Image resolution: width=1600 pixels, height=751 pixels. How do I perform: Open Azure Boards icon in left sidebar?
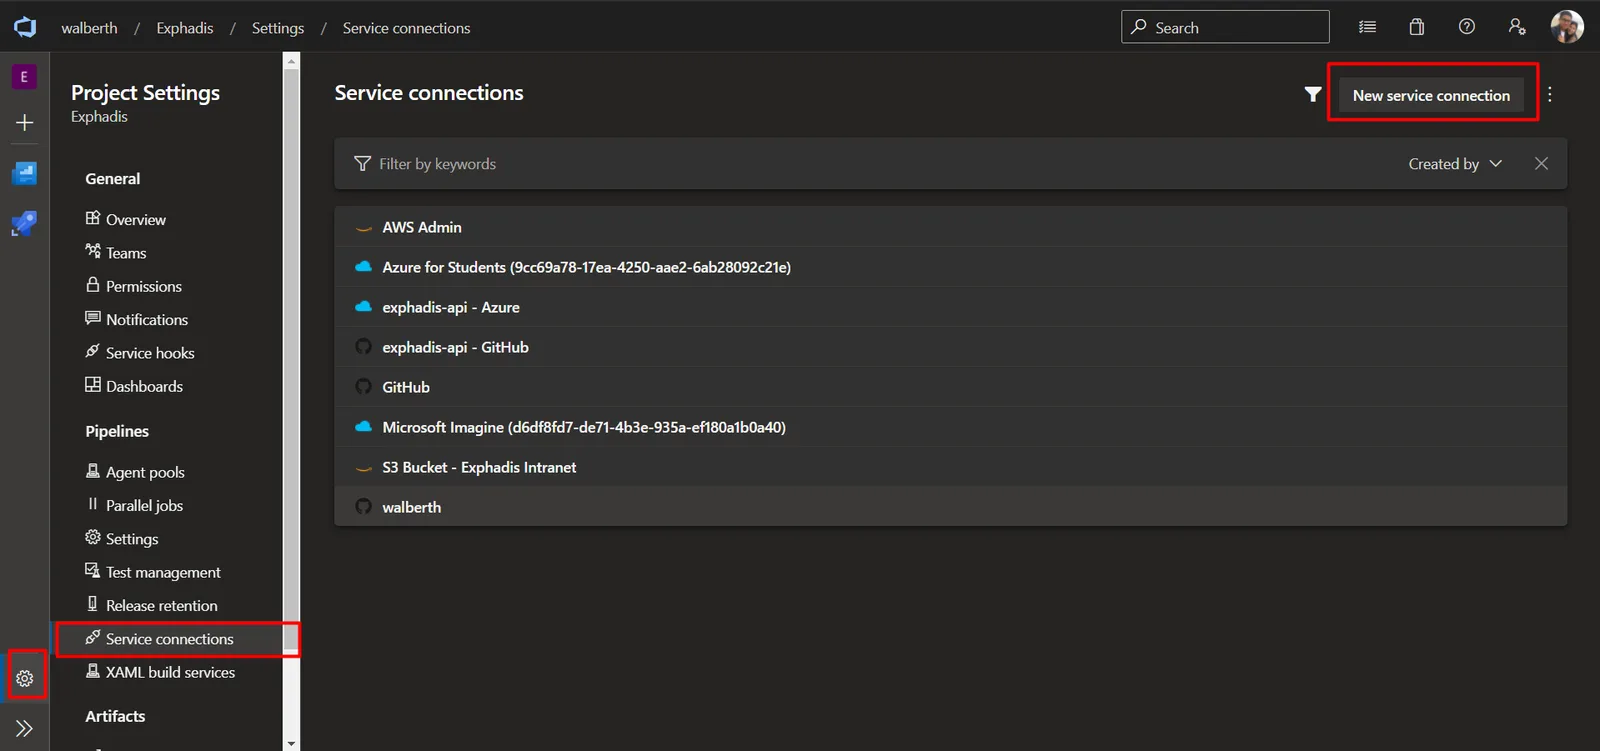point(24,174)
